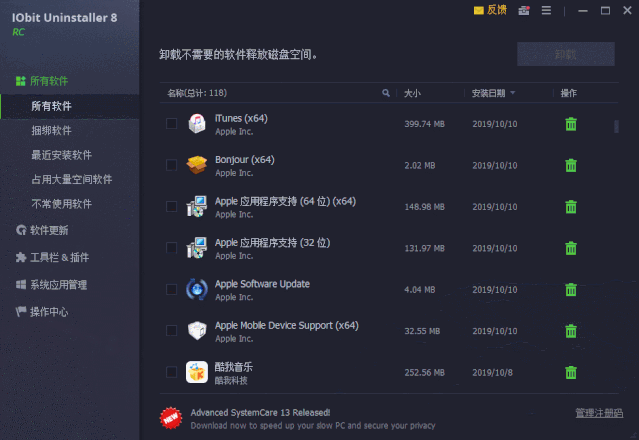
Task: Click the 反馈 feedback link
Action: coord(497,10)
